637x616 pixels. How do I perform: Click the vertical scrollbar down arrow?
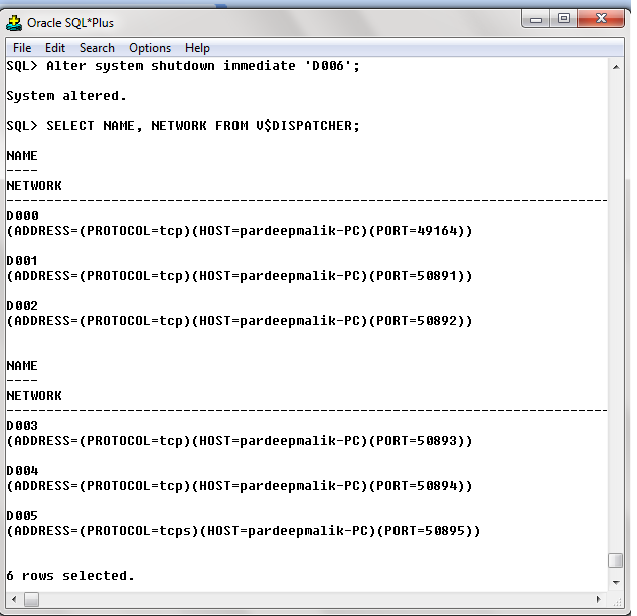click(616, 582)
